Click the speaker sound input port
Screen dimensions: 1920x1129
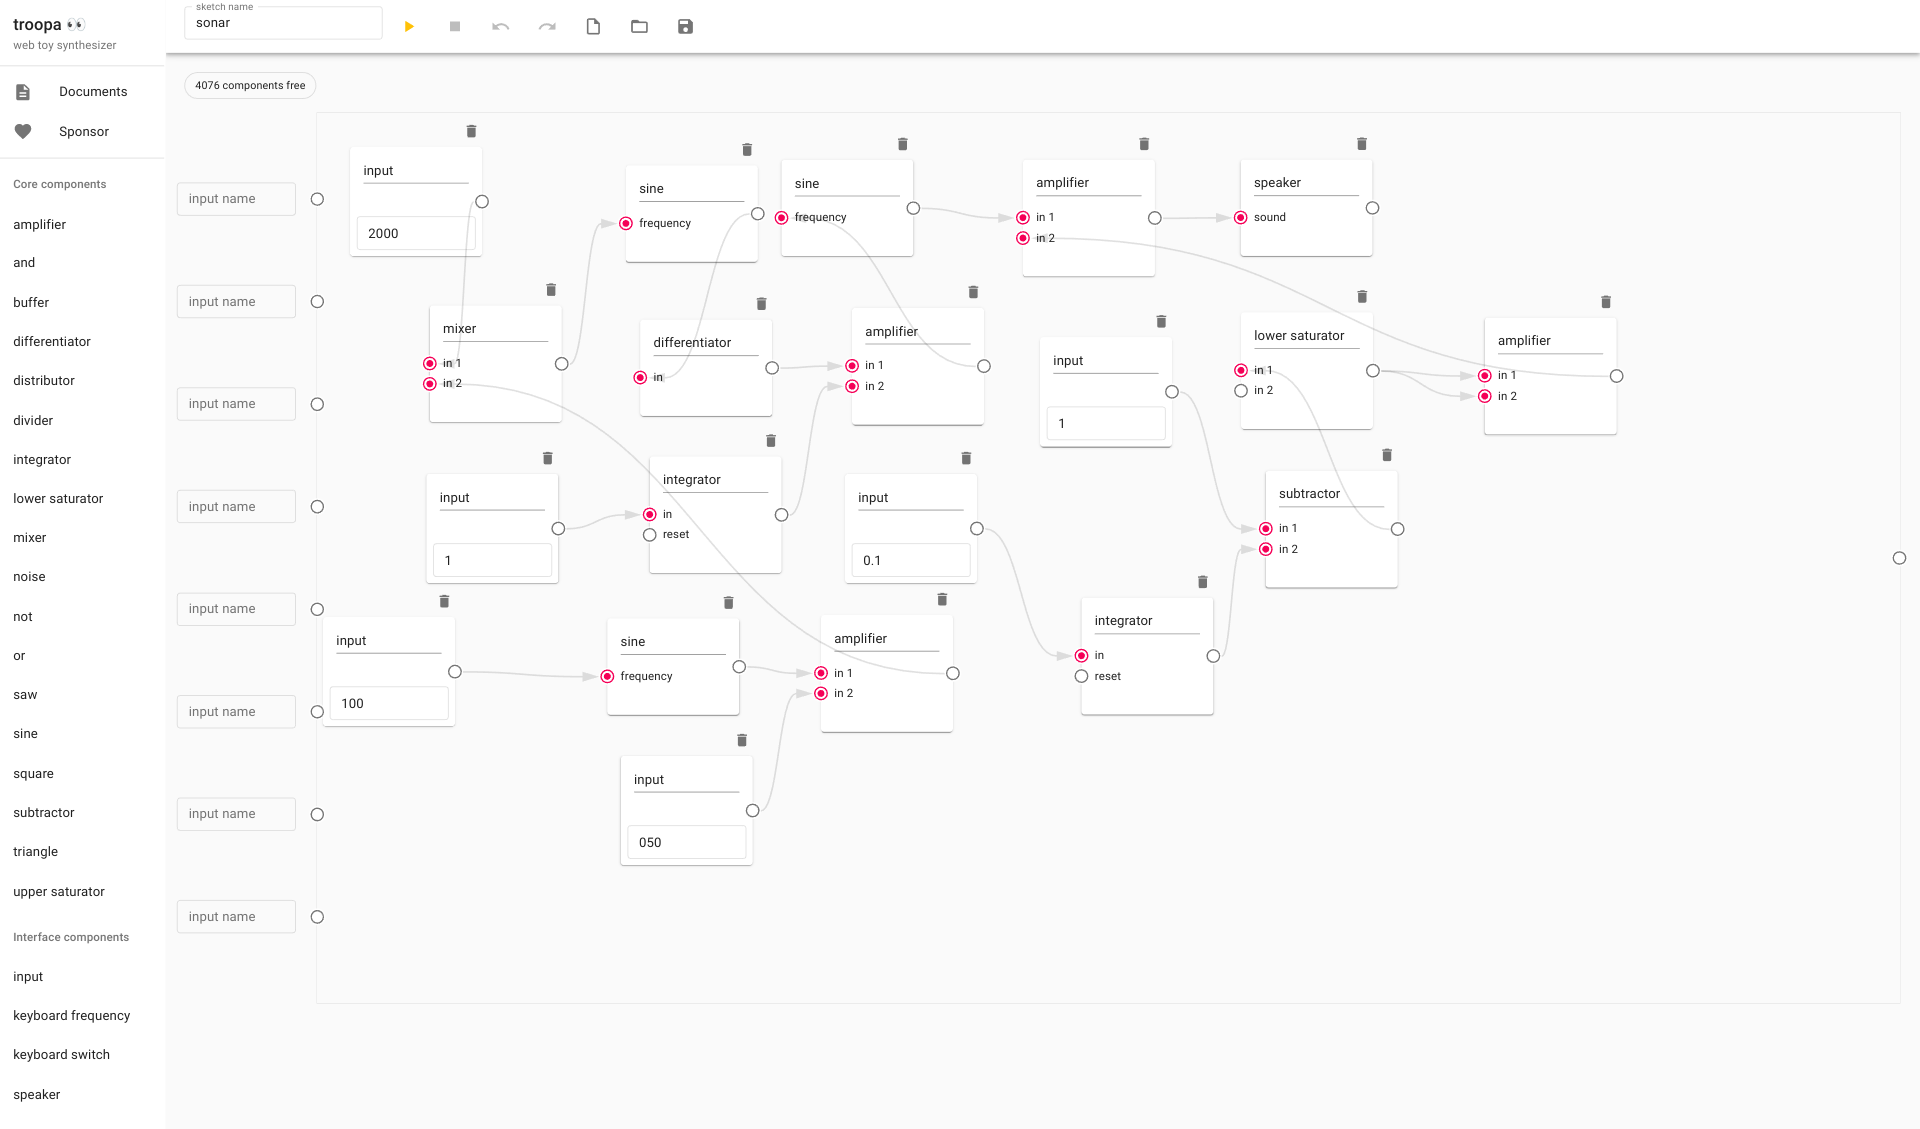coord(1241,218)
